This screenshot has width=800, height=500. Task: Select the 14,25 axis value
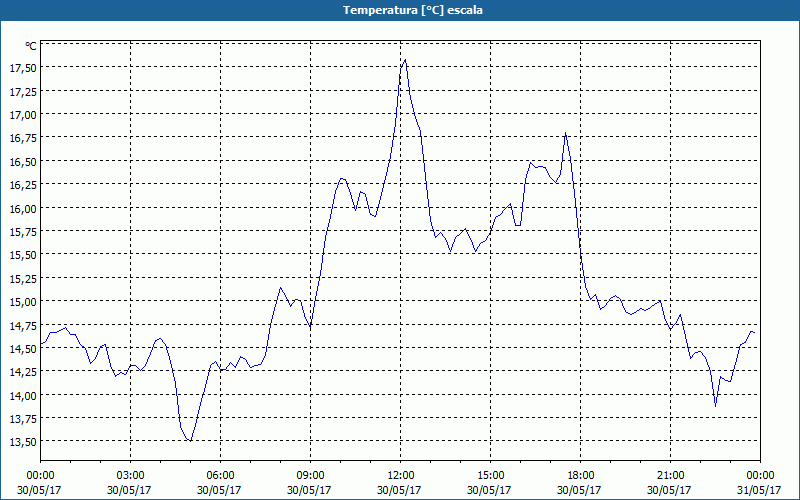point(23,372)
